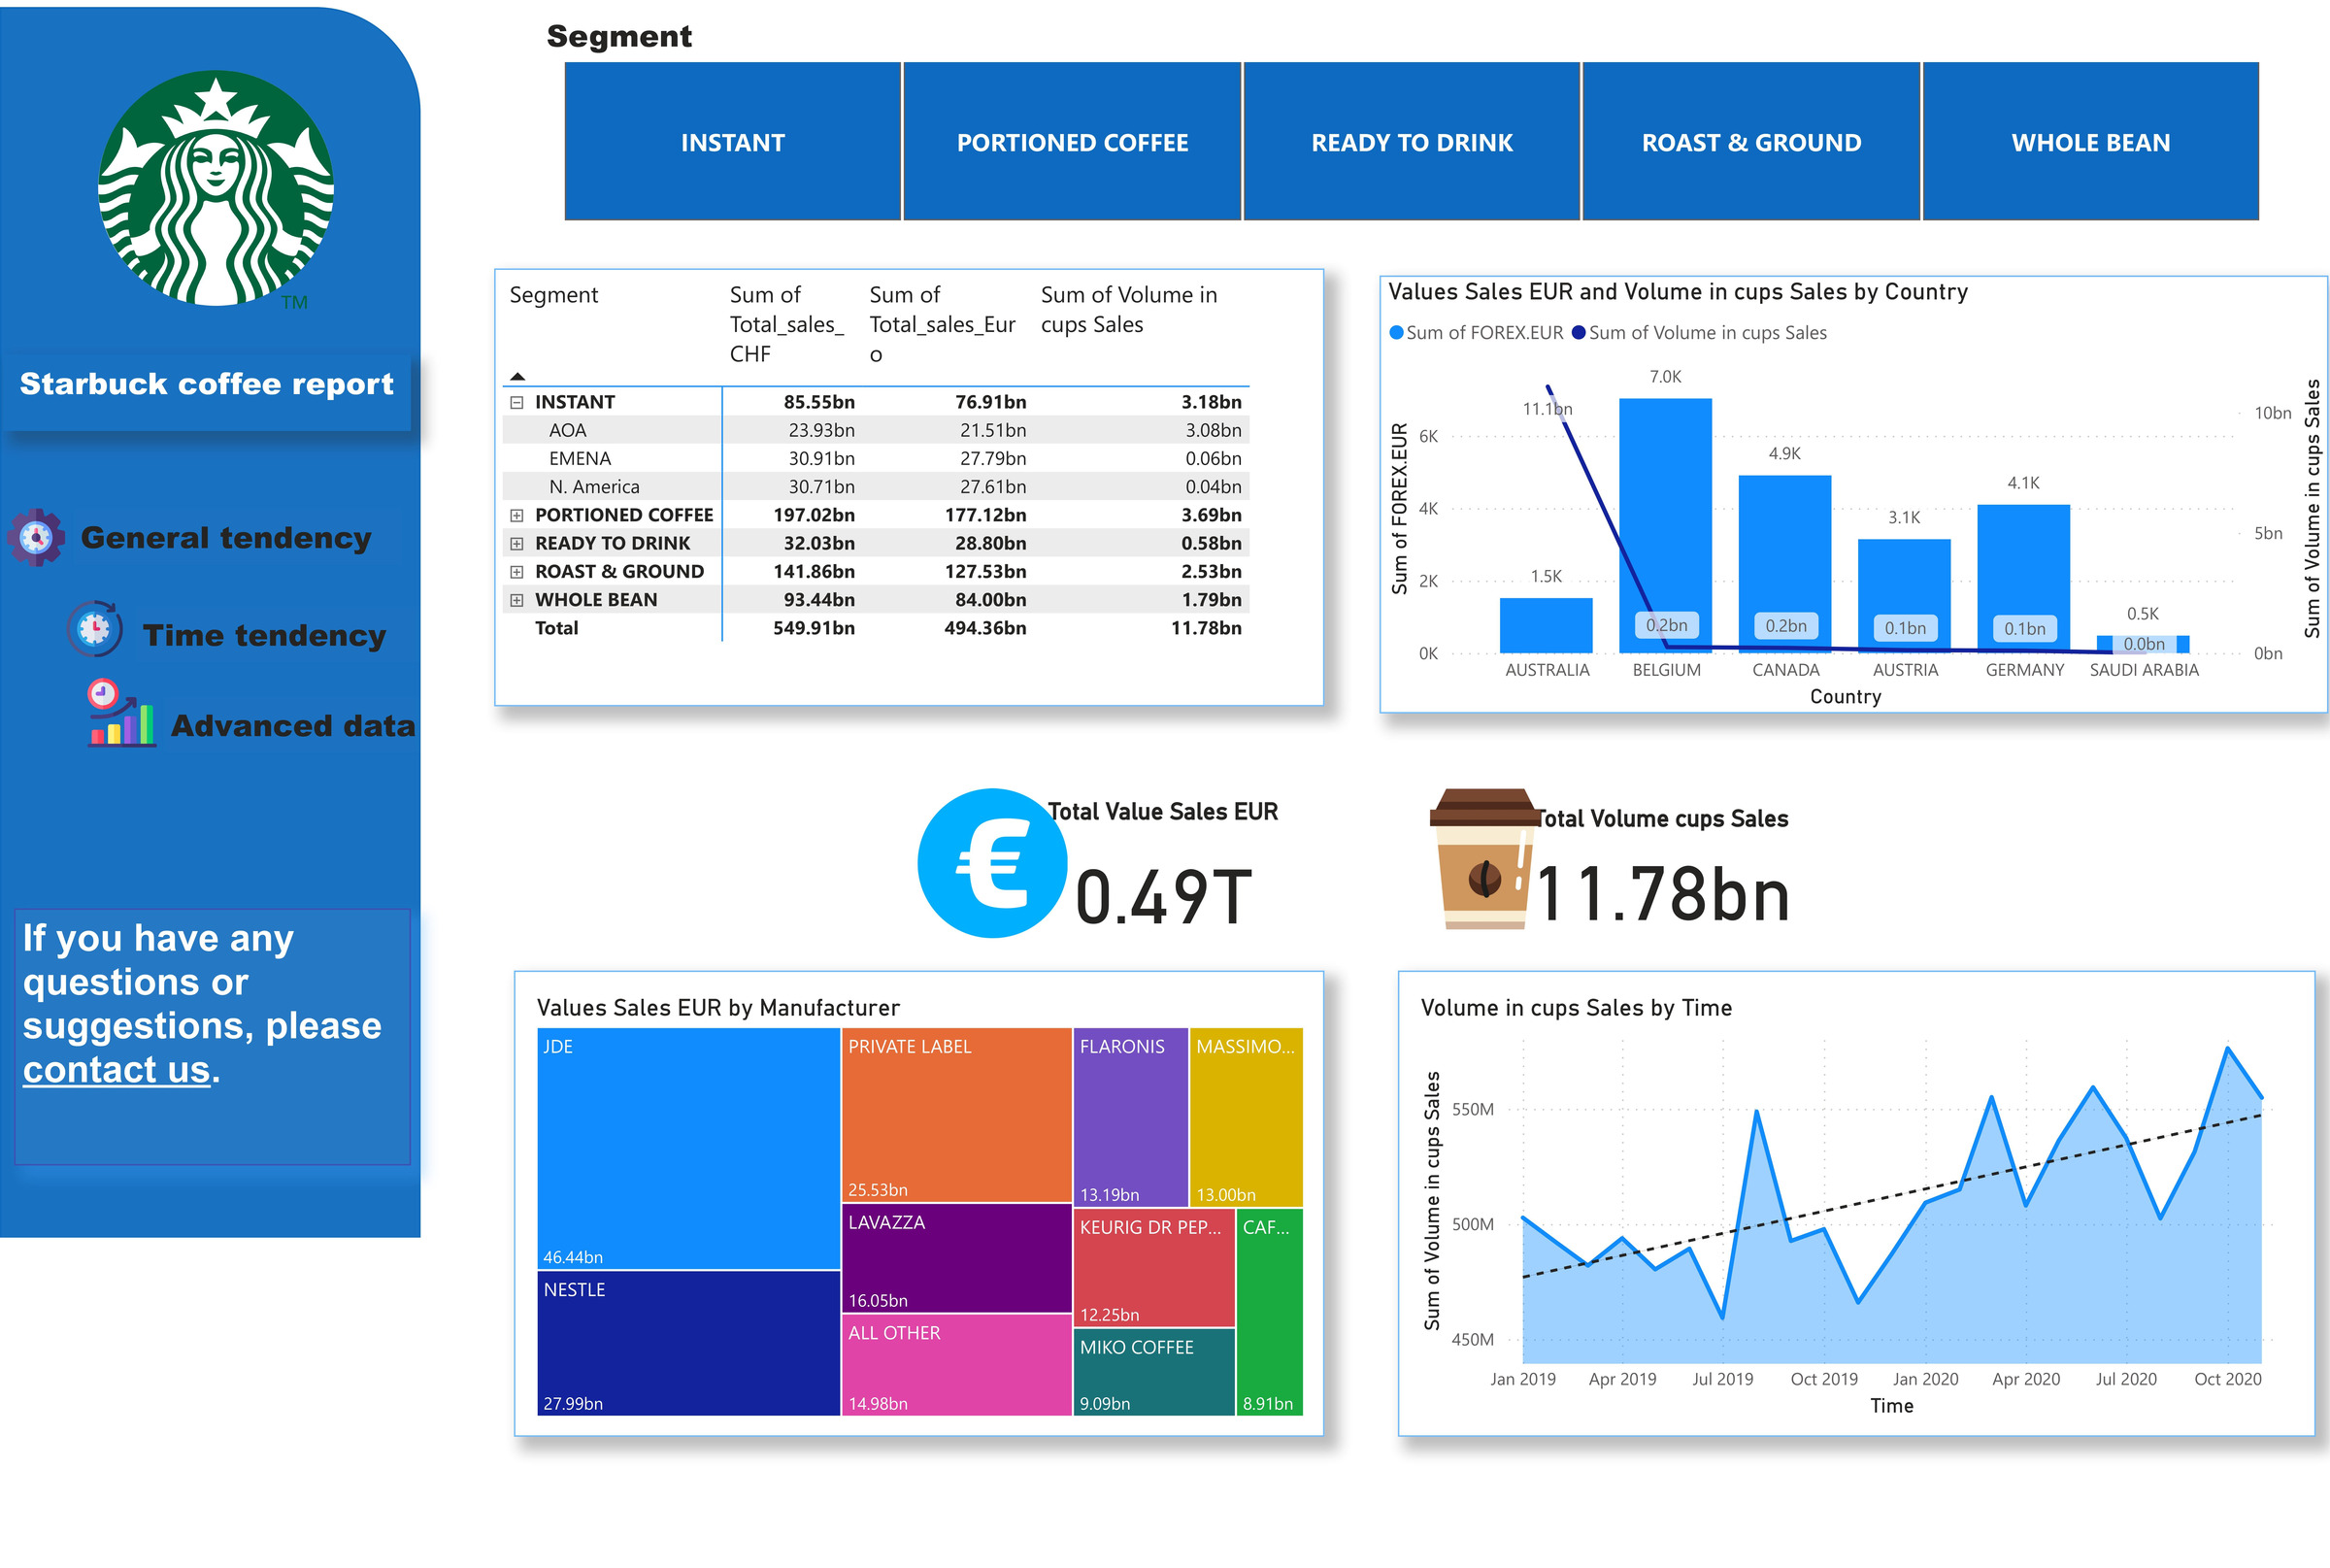Click INSTANT cups value 3.18bn
2330x1568 pixels.
pos(1211,402)
